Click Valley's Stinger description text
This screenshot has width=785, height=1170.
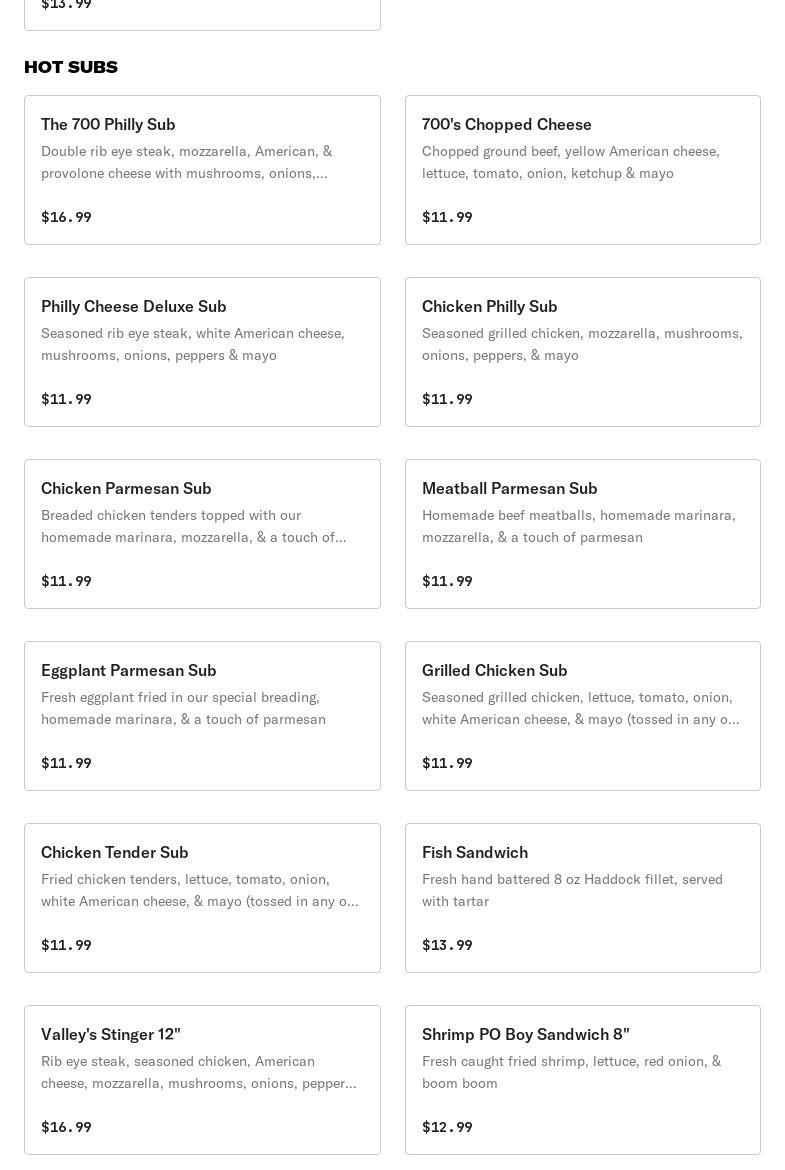(x=198, y=1072)
